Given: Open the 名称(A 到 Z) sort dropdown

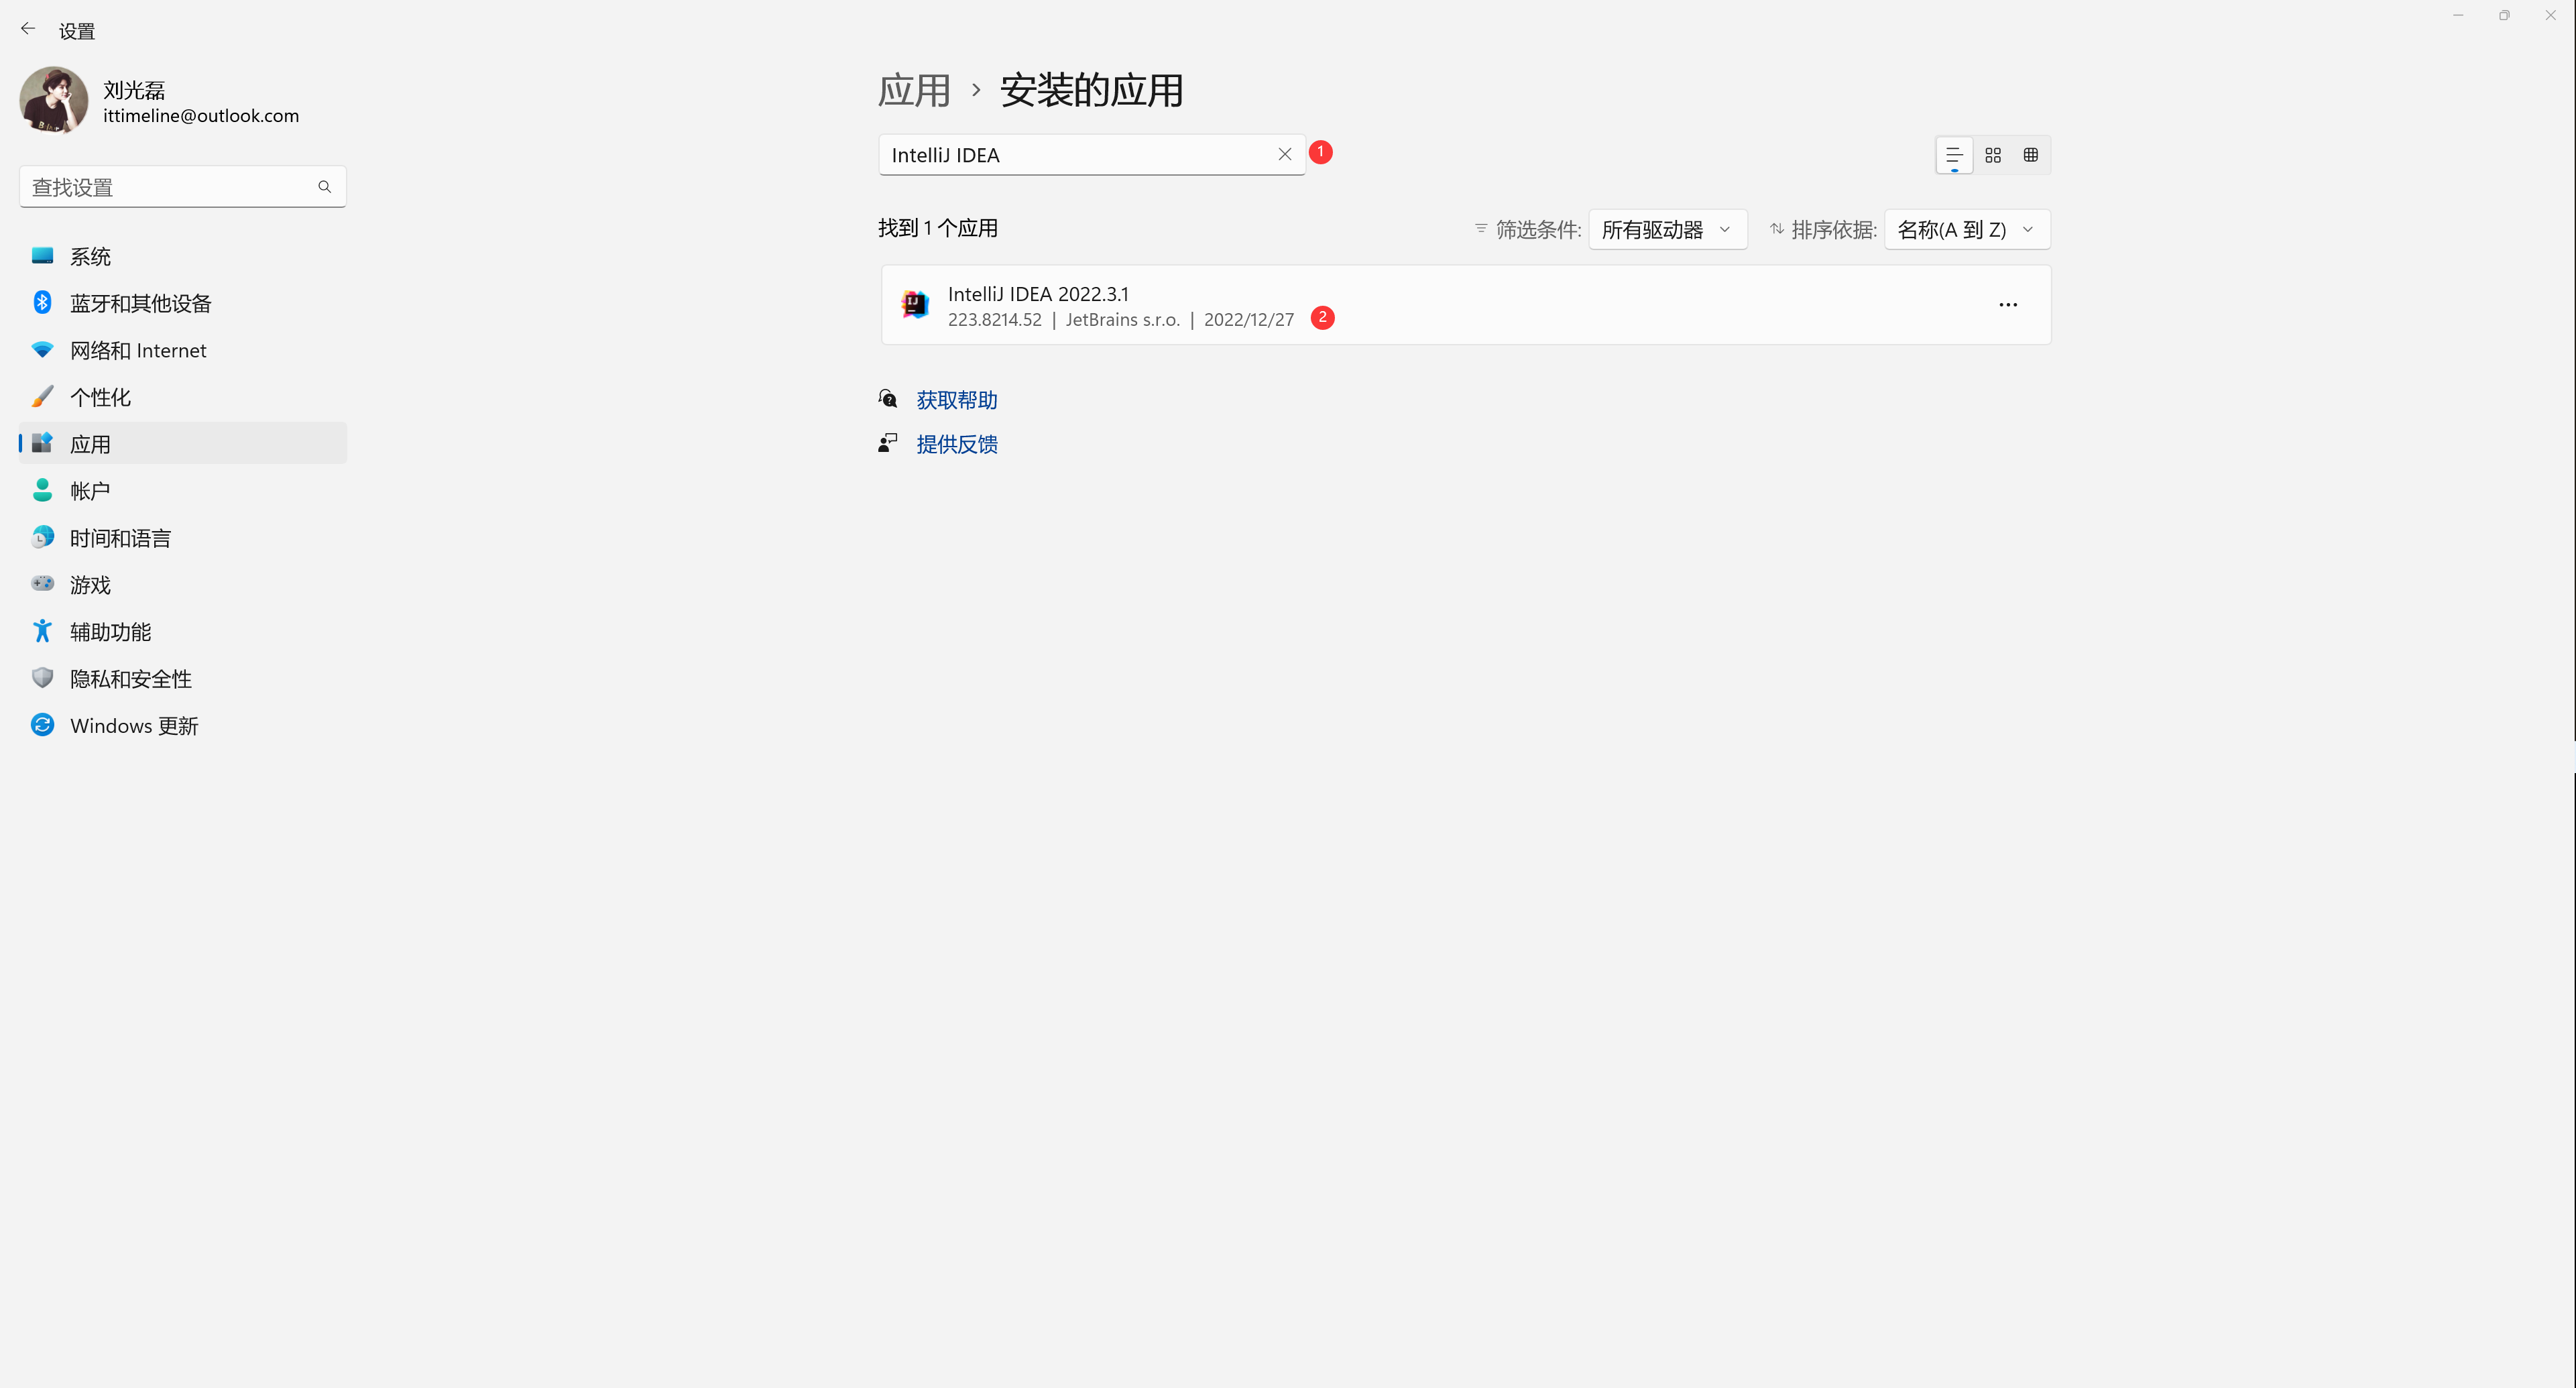Looking at the screenshot, I should pos(1967,229).
